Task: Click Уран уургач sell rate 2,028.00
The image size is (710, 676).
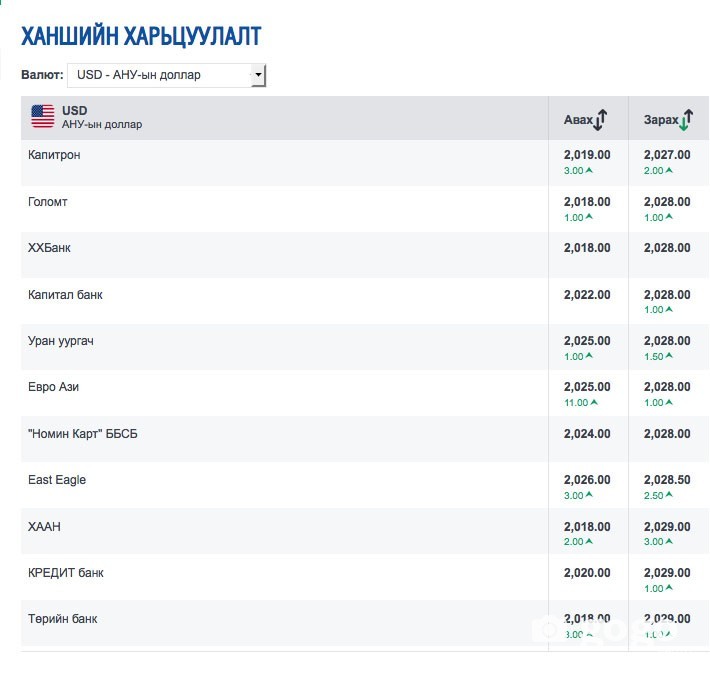Action: coord(667,341)
